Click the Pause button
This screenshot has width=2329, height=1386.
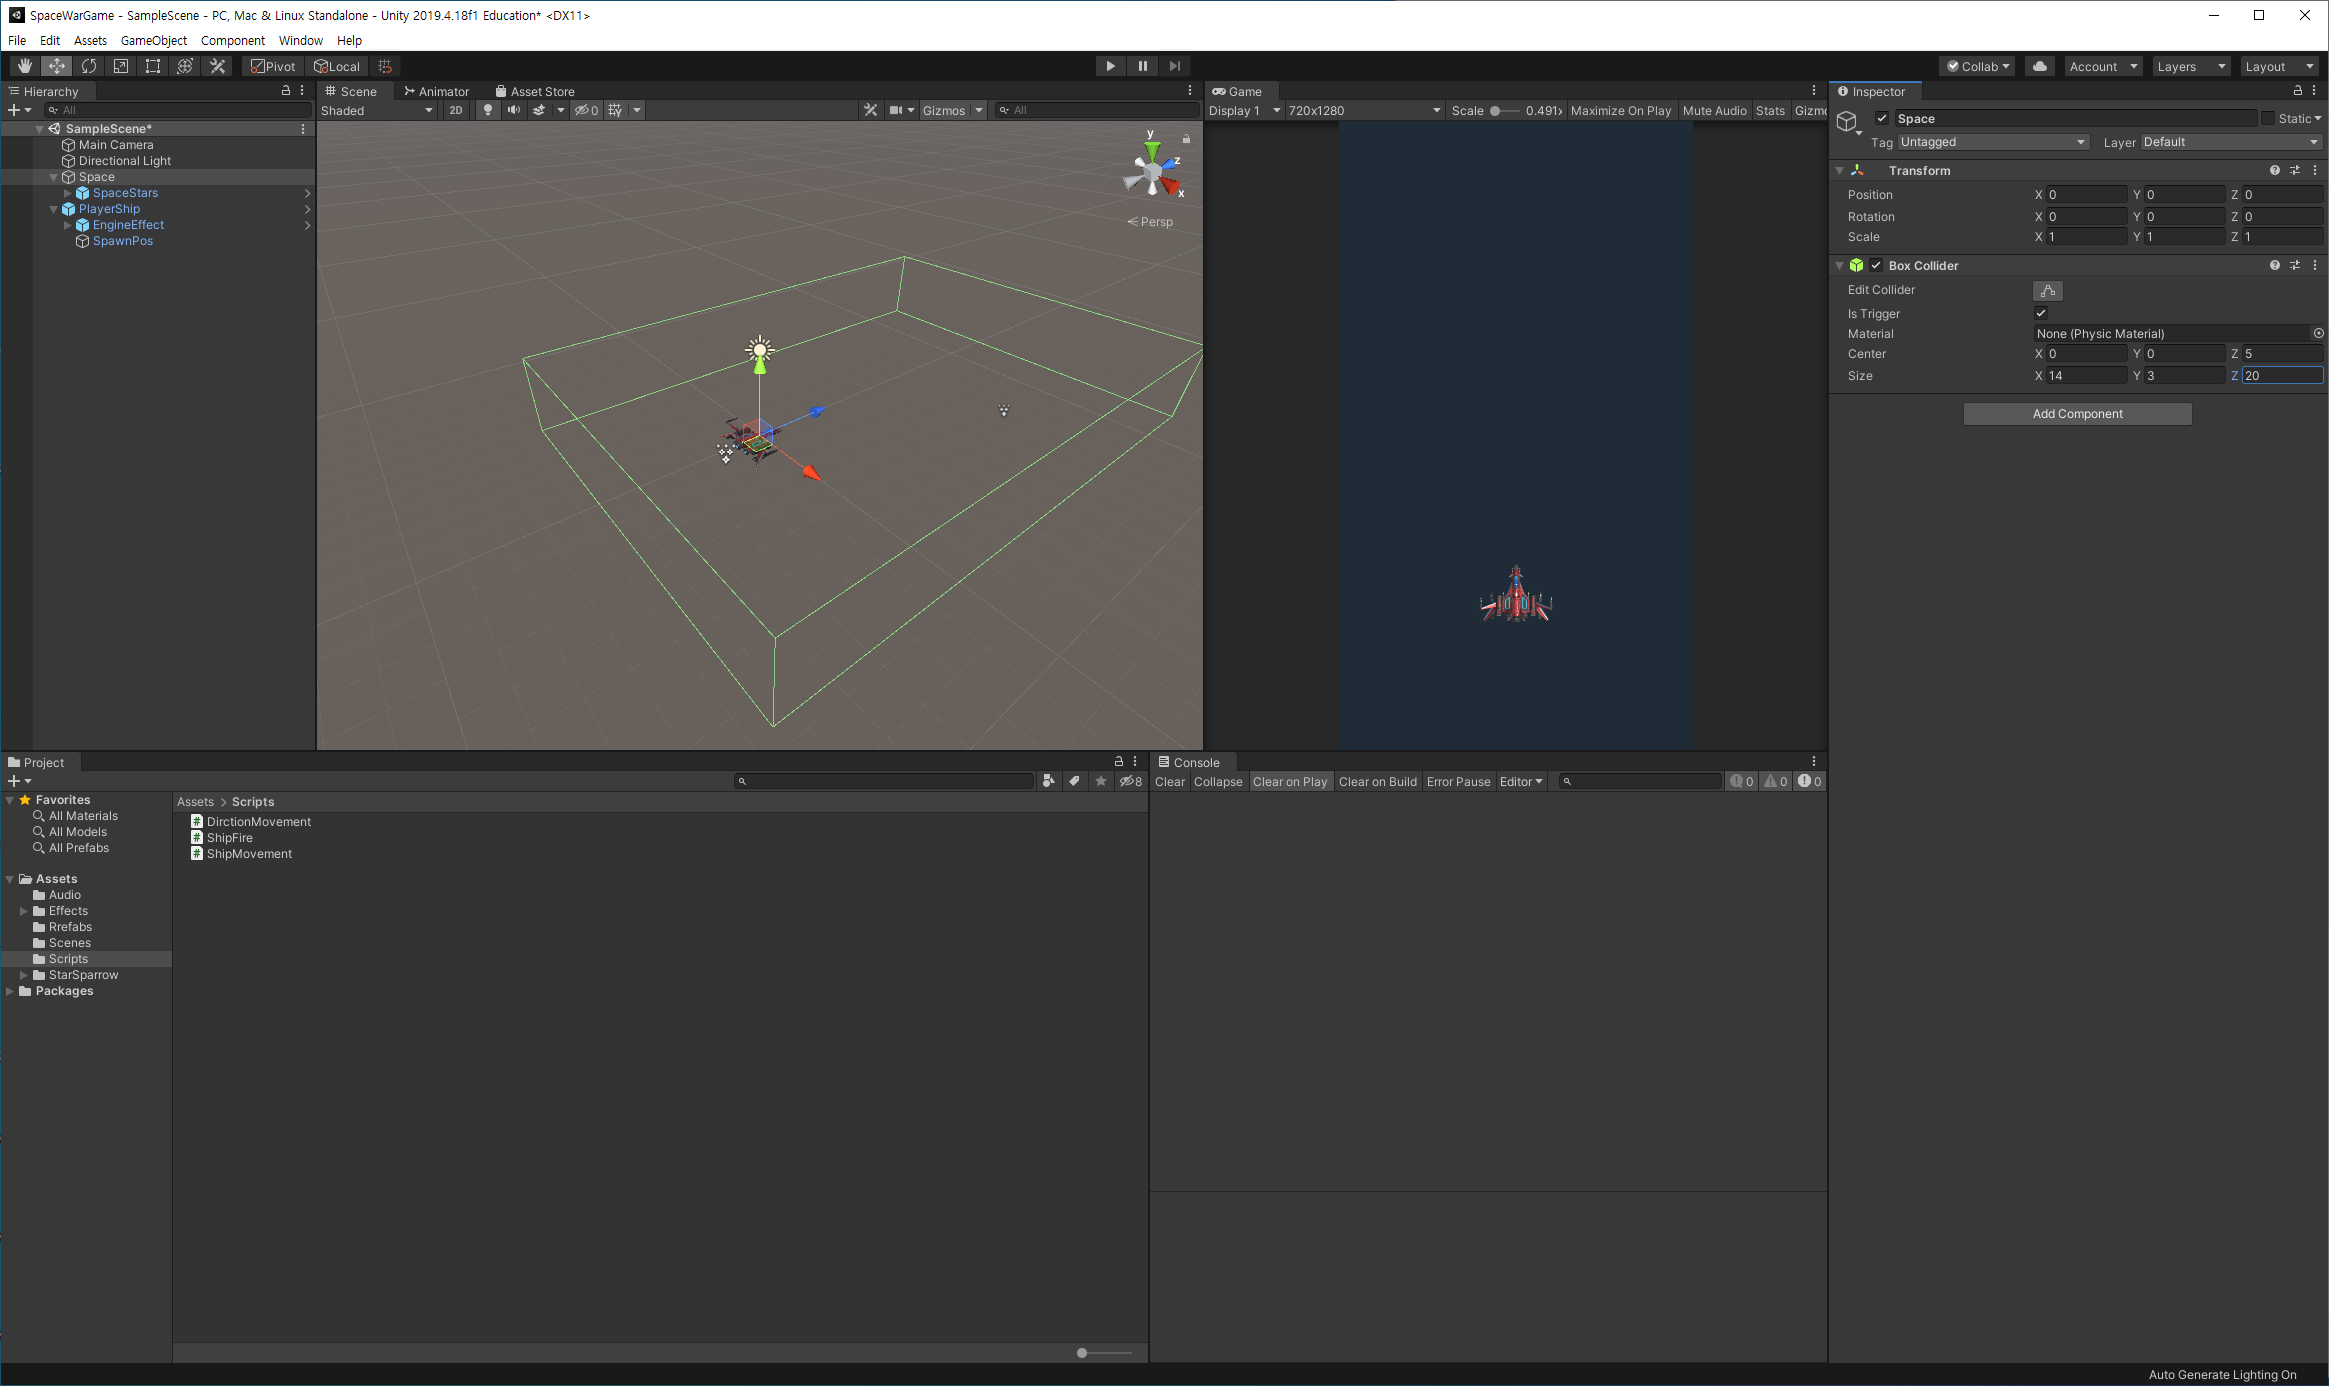pyautogui.click(x=1142, y=66)
